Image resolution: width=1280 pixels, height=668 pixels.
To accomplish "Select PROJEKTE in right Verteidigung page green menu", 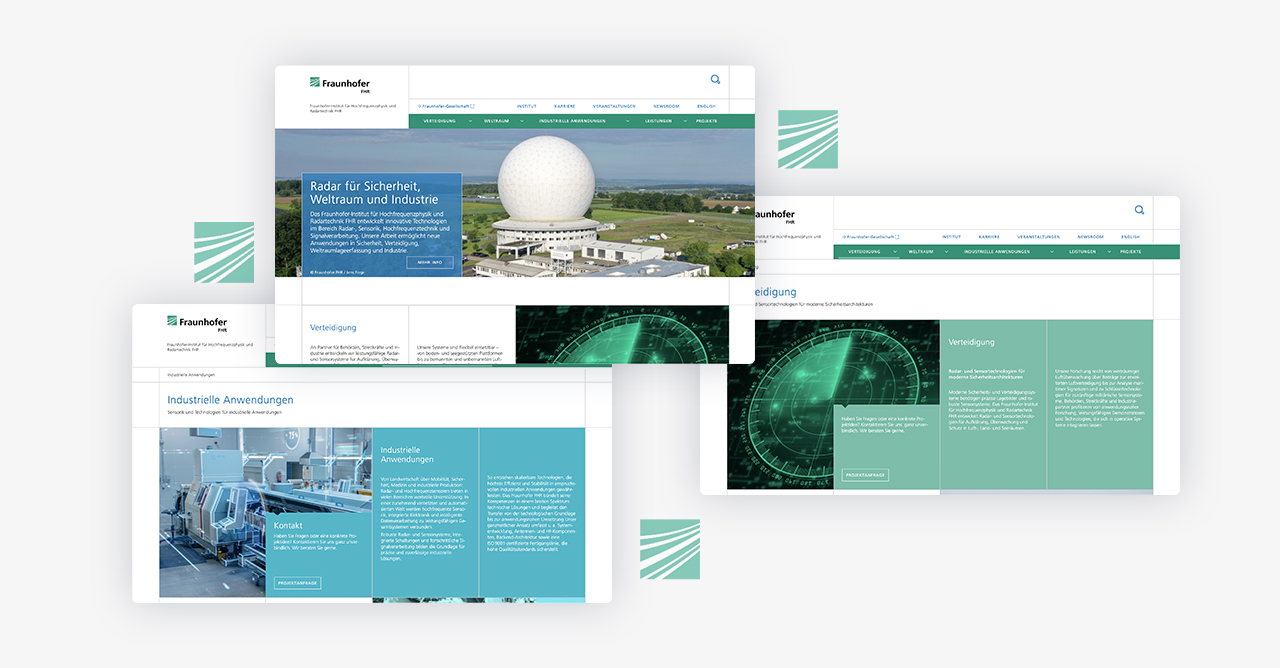I will (x=1131, y=252).
